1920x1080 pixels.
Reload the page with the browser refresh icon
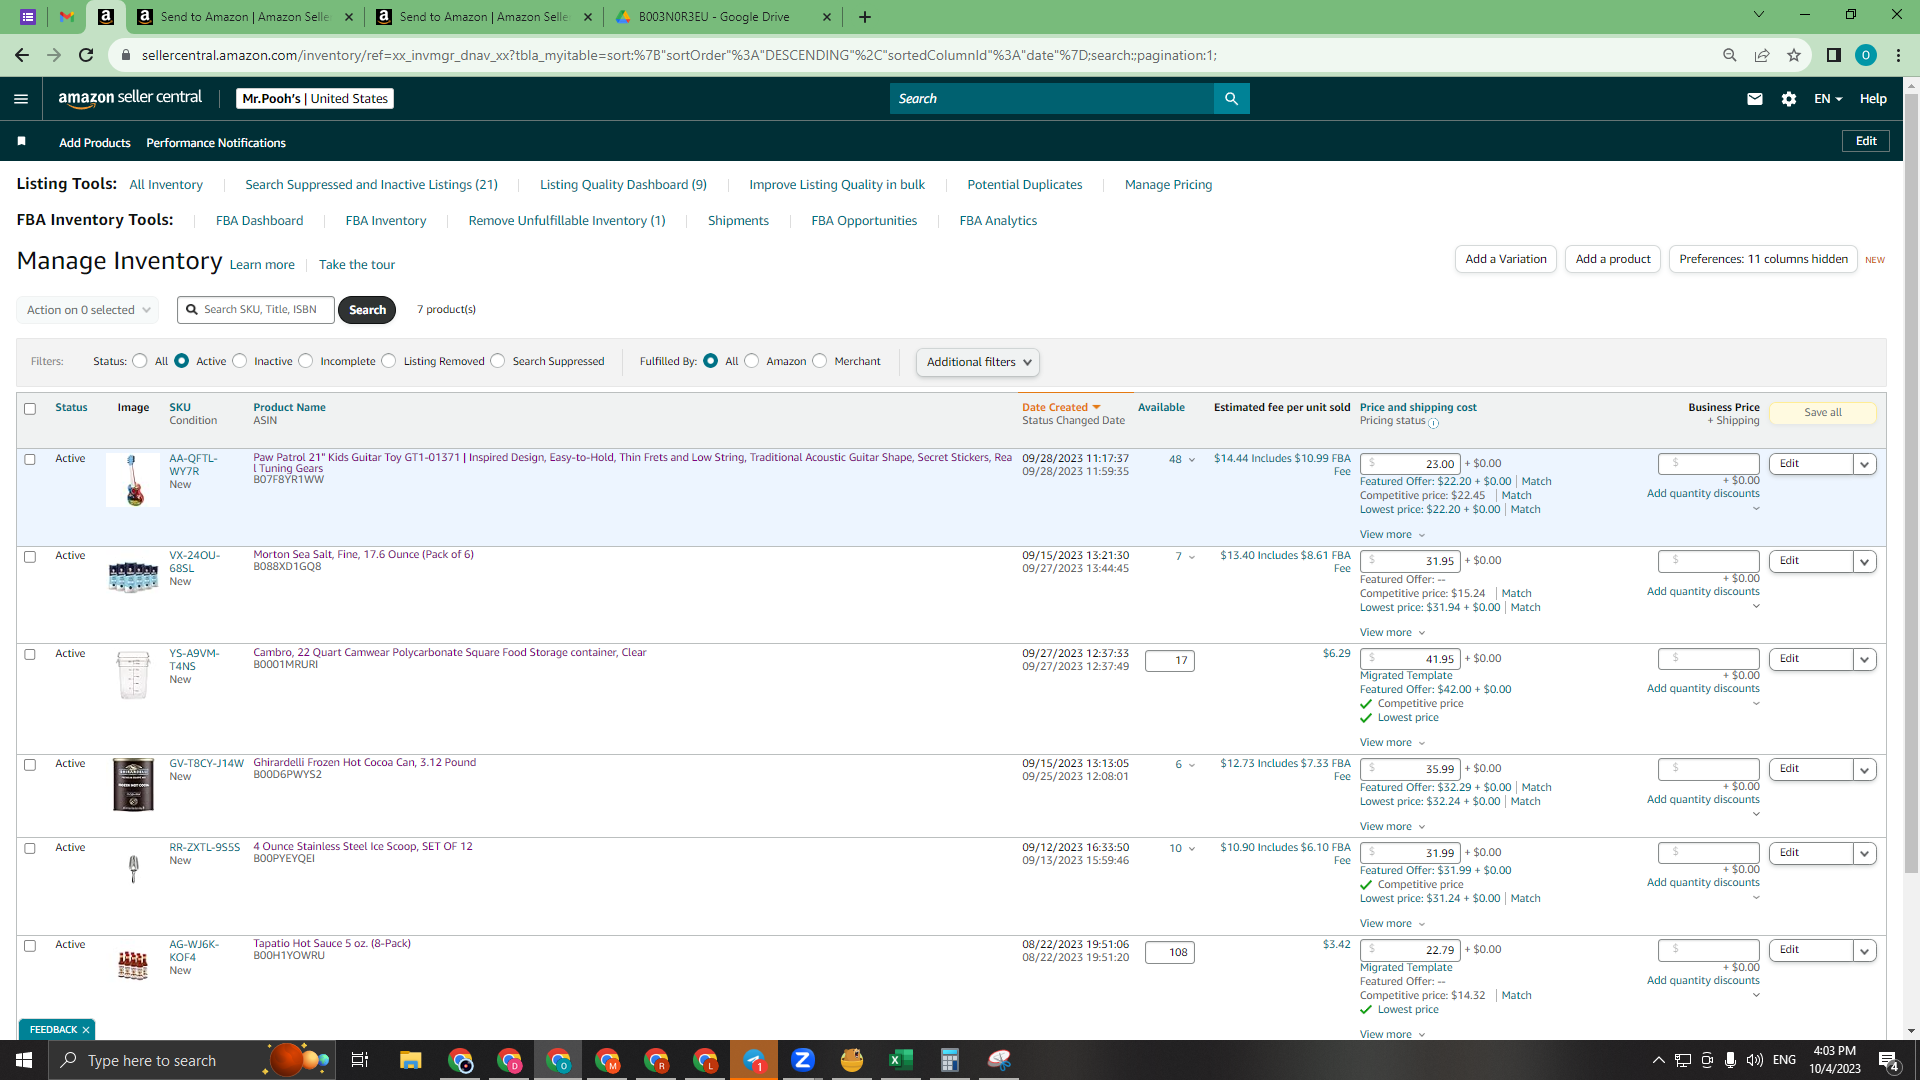click(x=87, y=55)
